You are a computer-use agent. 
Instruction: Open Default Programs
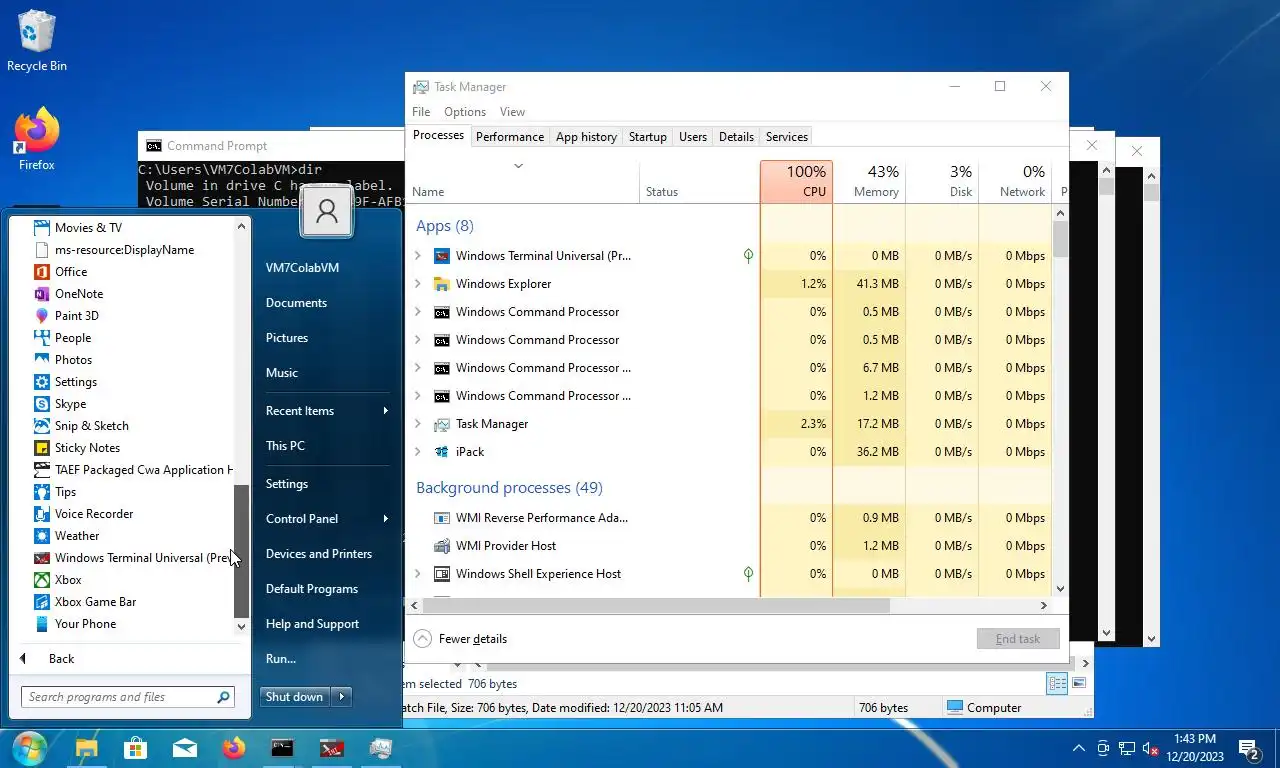pos(312,589)
